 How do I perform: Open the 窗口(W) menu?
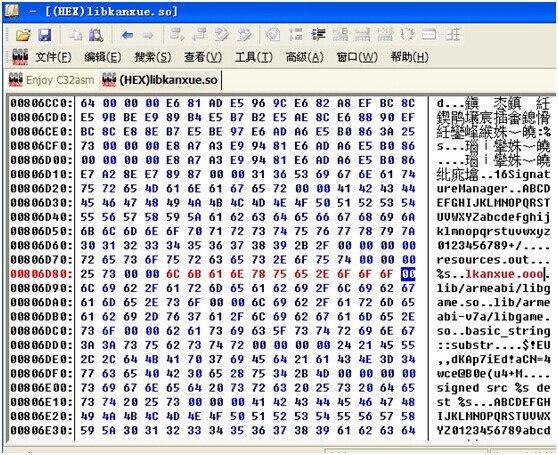(357, 57)
